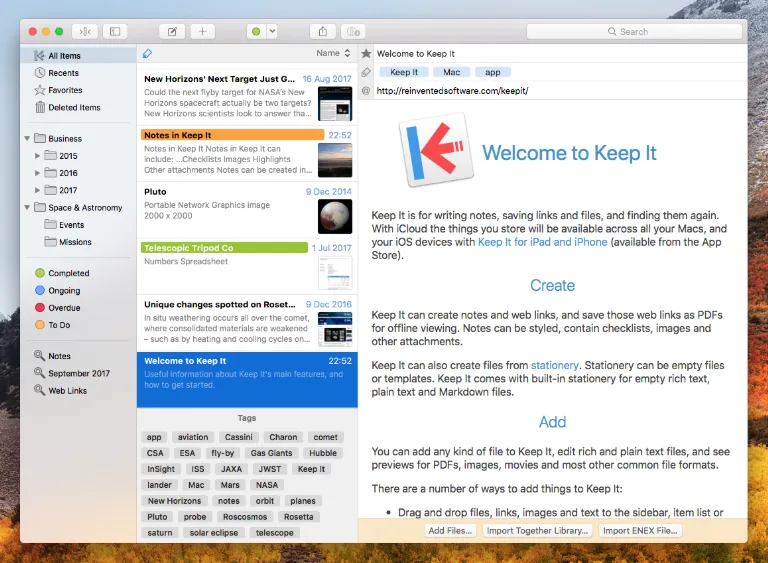Expand the 2016 folder triangle

(x=37, y=173)
